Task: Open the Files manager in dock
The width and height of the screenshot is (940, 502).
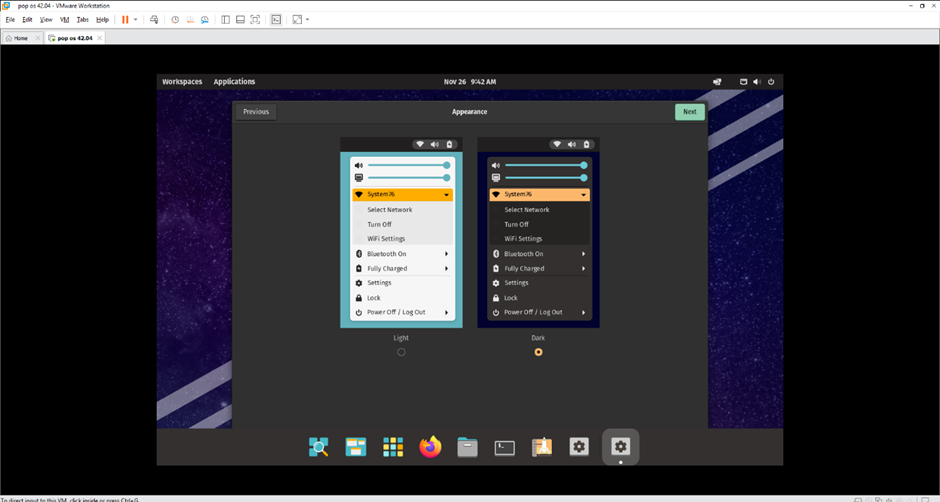Action: (467, 447)
